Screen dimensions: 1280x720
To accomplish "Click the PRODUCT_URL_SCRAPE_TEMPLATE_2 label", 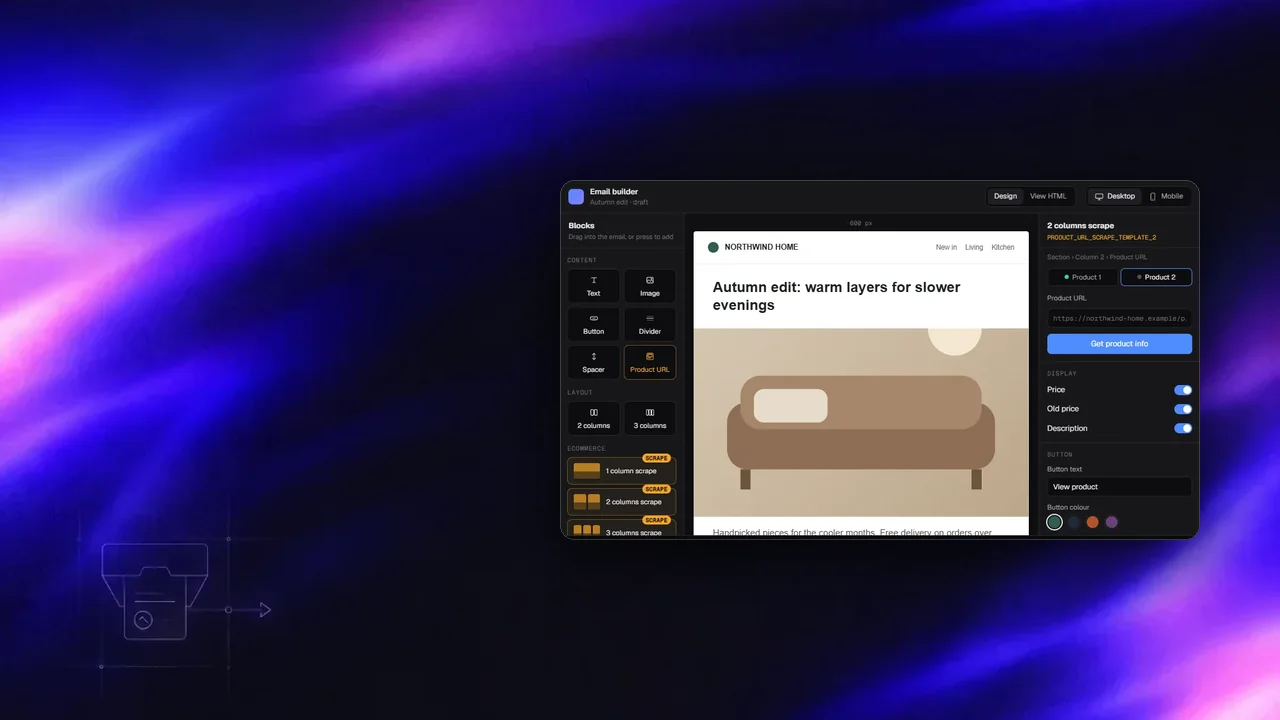I will point(1101,238).
